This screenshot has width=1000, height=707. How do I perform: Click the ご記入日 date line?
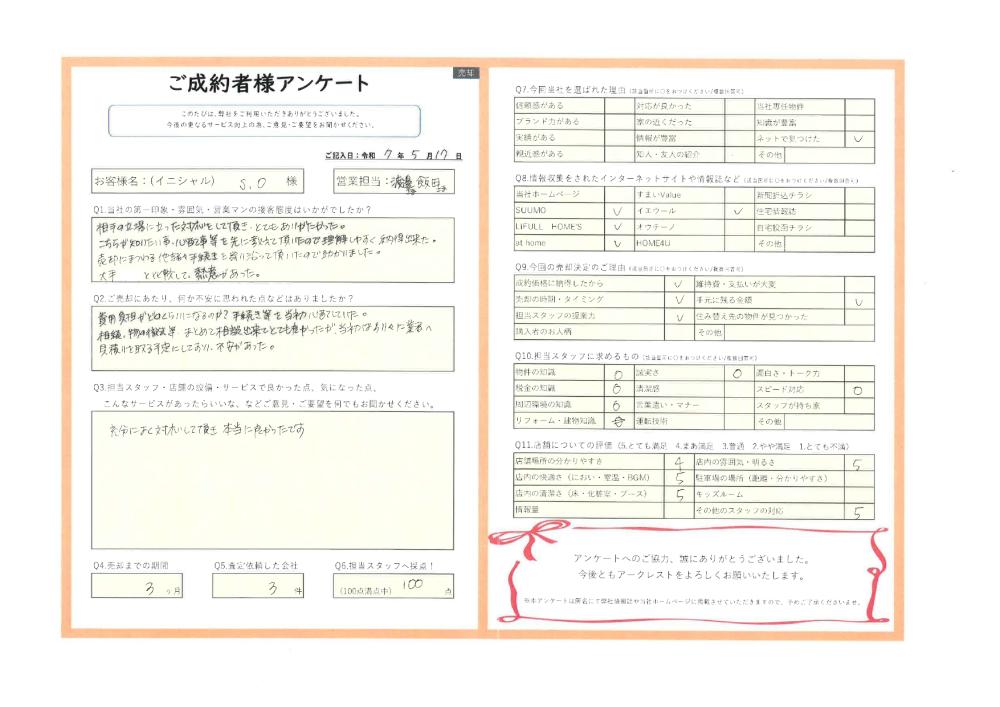click(393, 155)
